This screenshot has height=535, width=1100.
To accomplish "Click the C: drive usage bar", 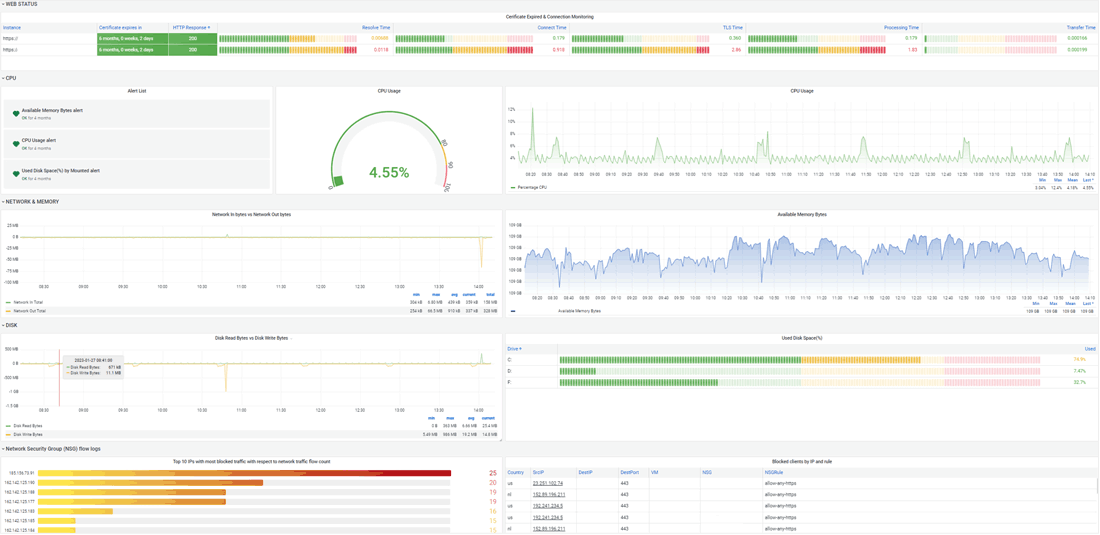I will coord(799,360).
